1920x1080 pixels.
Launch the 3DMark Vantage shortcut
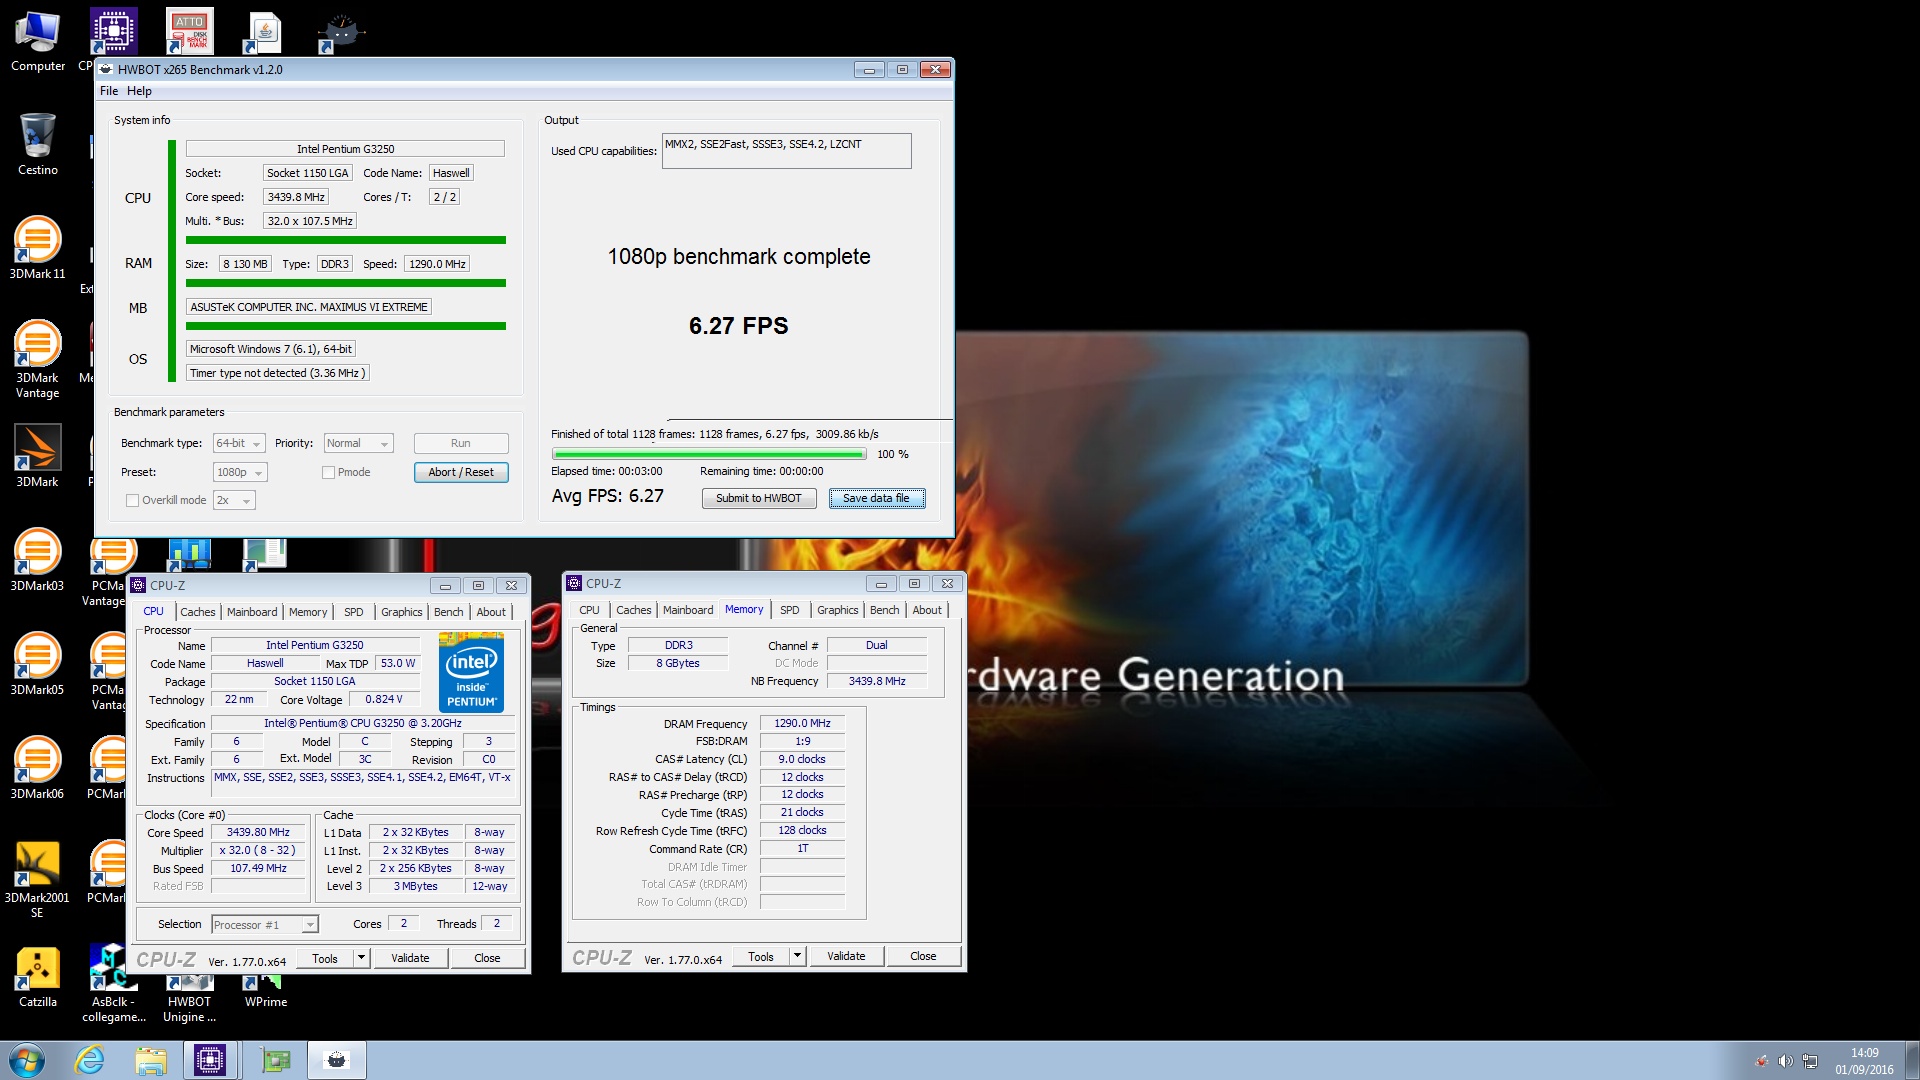pos(37,358)
